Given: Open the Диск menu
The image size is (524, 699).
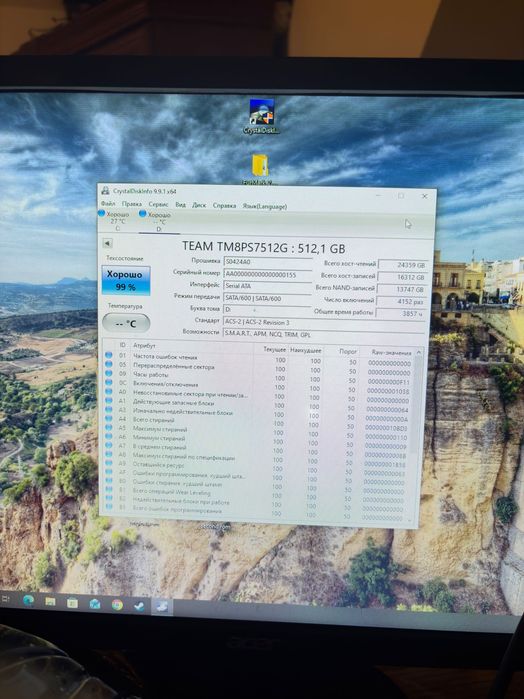Looking at the screenshot, I should tap(199, 205).
